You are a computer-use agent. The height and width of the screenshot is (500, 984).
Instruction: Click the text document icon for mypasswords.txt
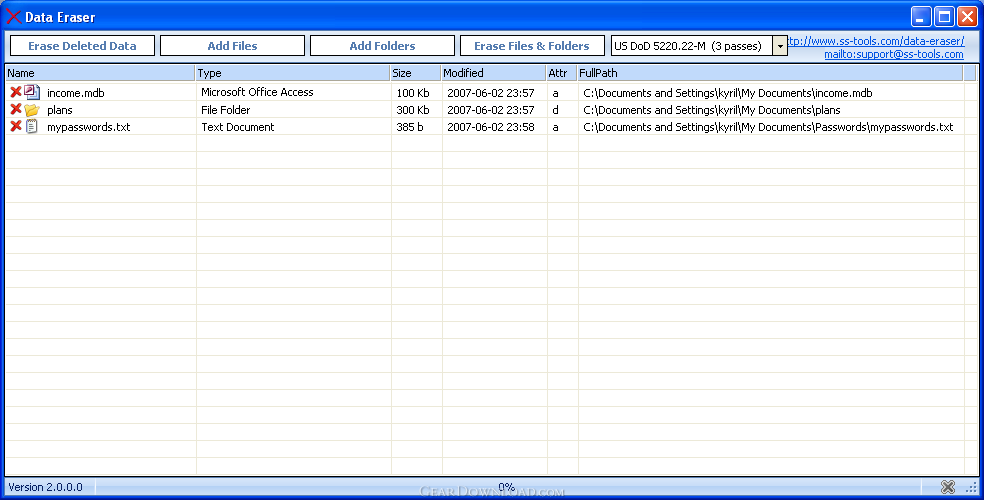[31, 126]
